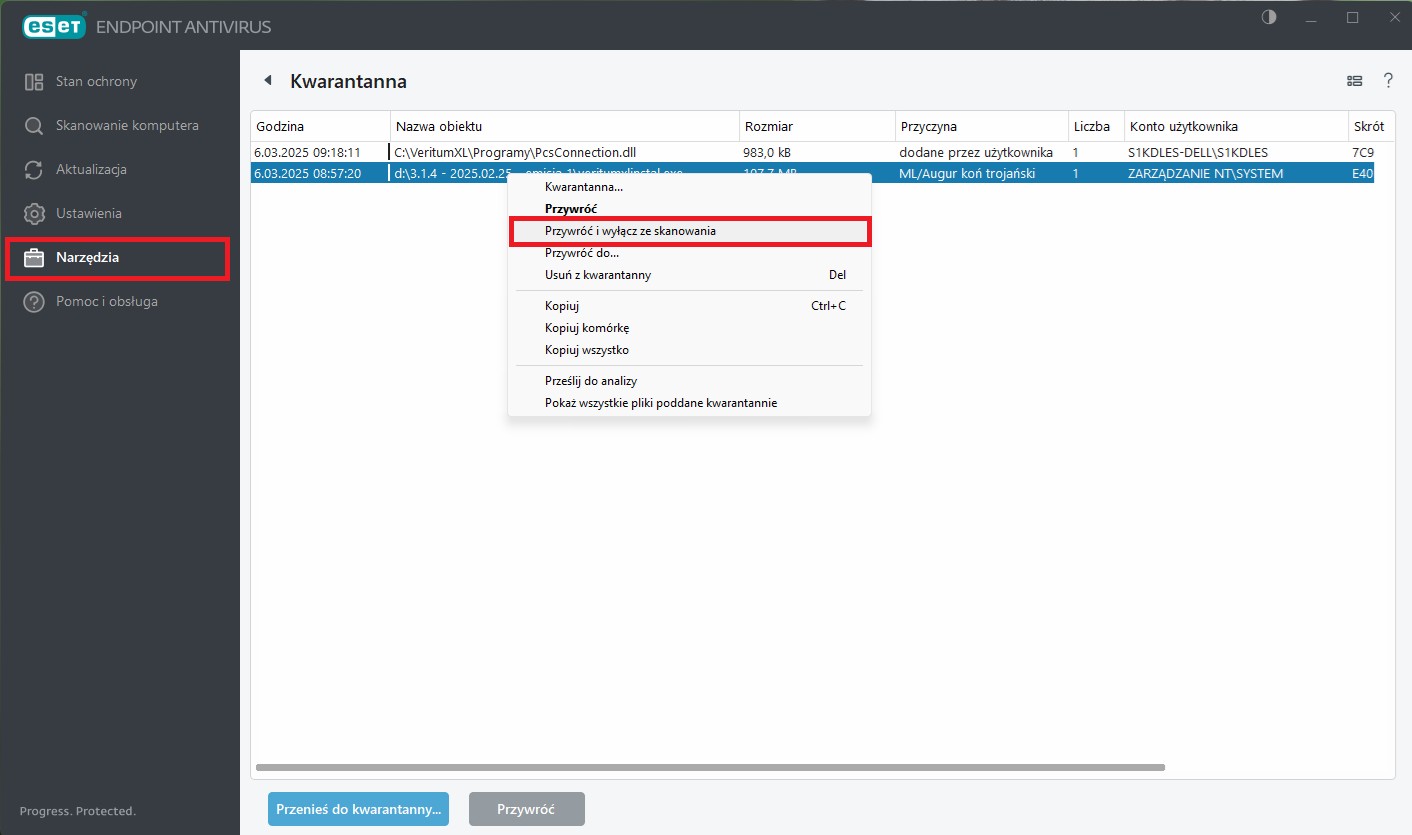Click the Narzędzia briefcase icon
This screenshot has width=1412, height=835.
pyautogui.click(x=34, y=258)
